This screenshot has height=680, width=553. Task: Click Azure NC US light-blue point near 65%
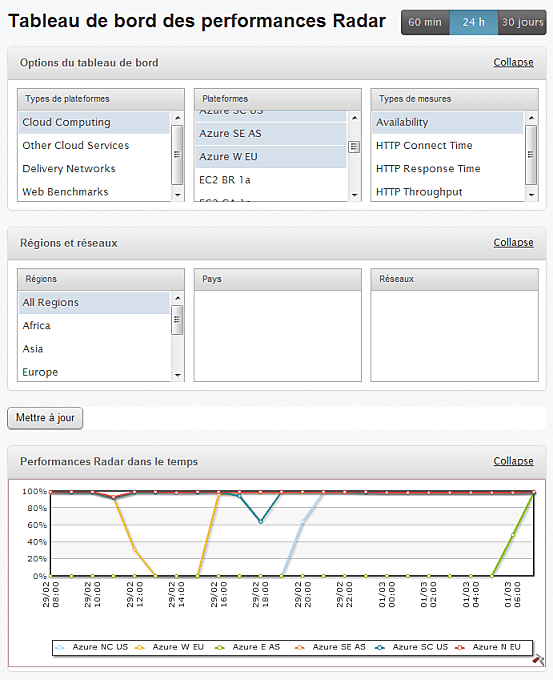302,522
